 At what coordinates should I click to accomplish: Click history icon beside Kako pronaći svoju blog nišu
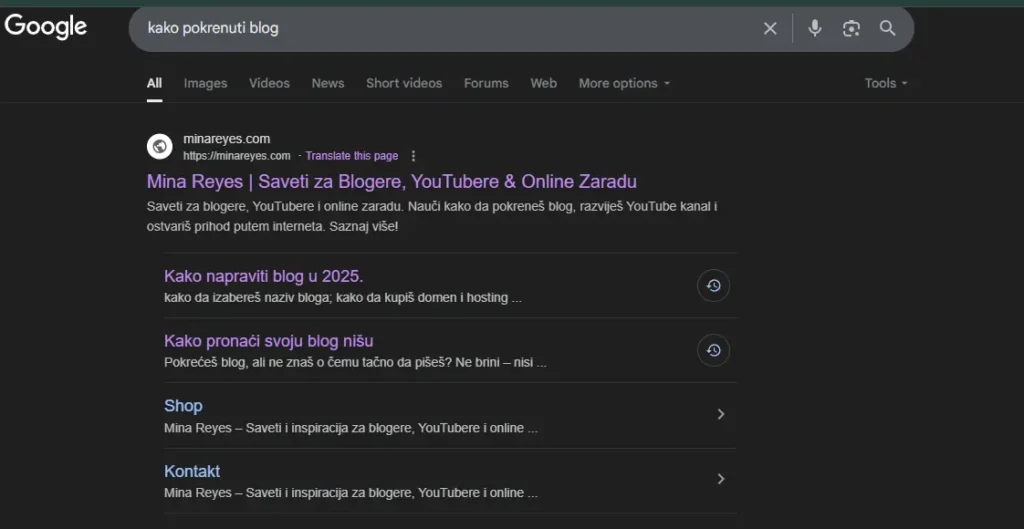click(713, 350)
